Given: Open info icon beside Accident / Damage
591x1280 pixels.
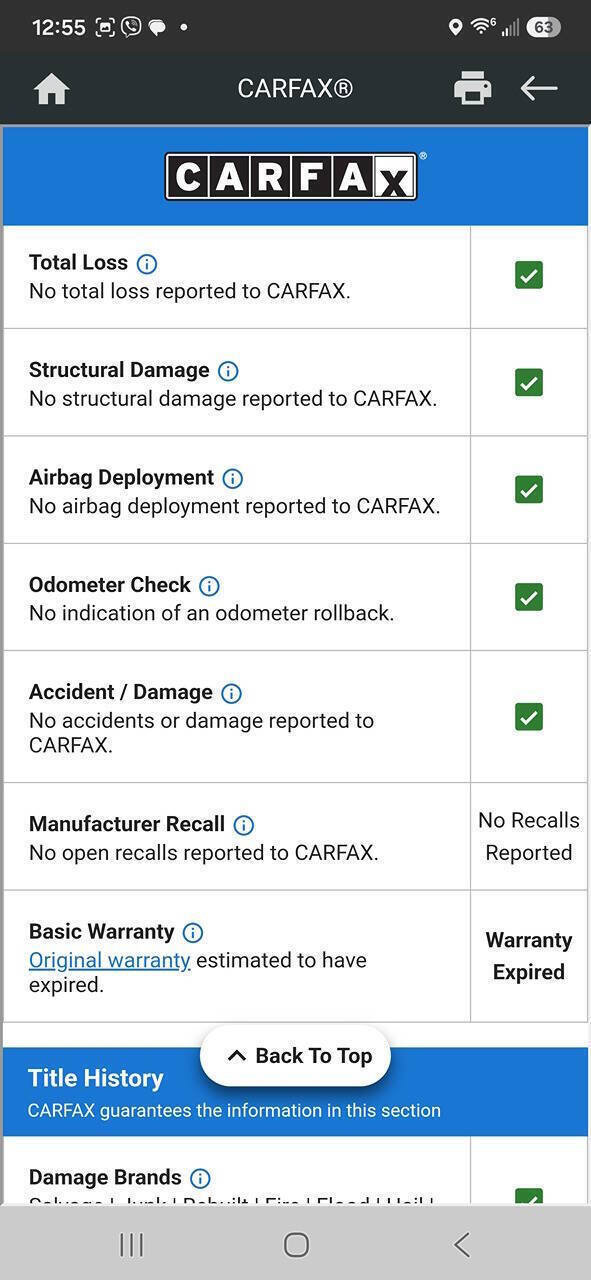Looking at the screenshot, I should pos(231,693).
